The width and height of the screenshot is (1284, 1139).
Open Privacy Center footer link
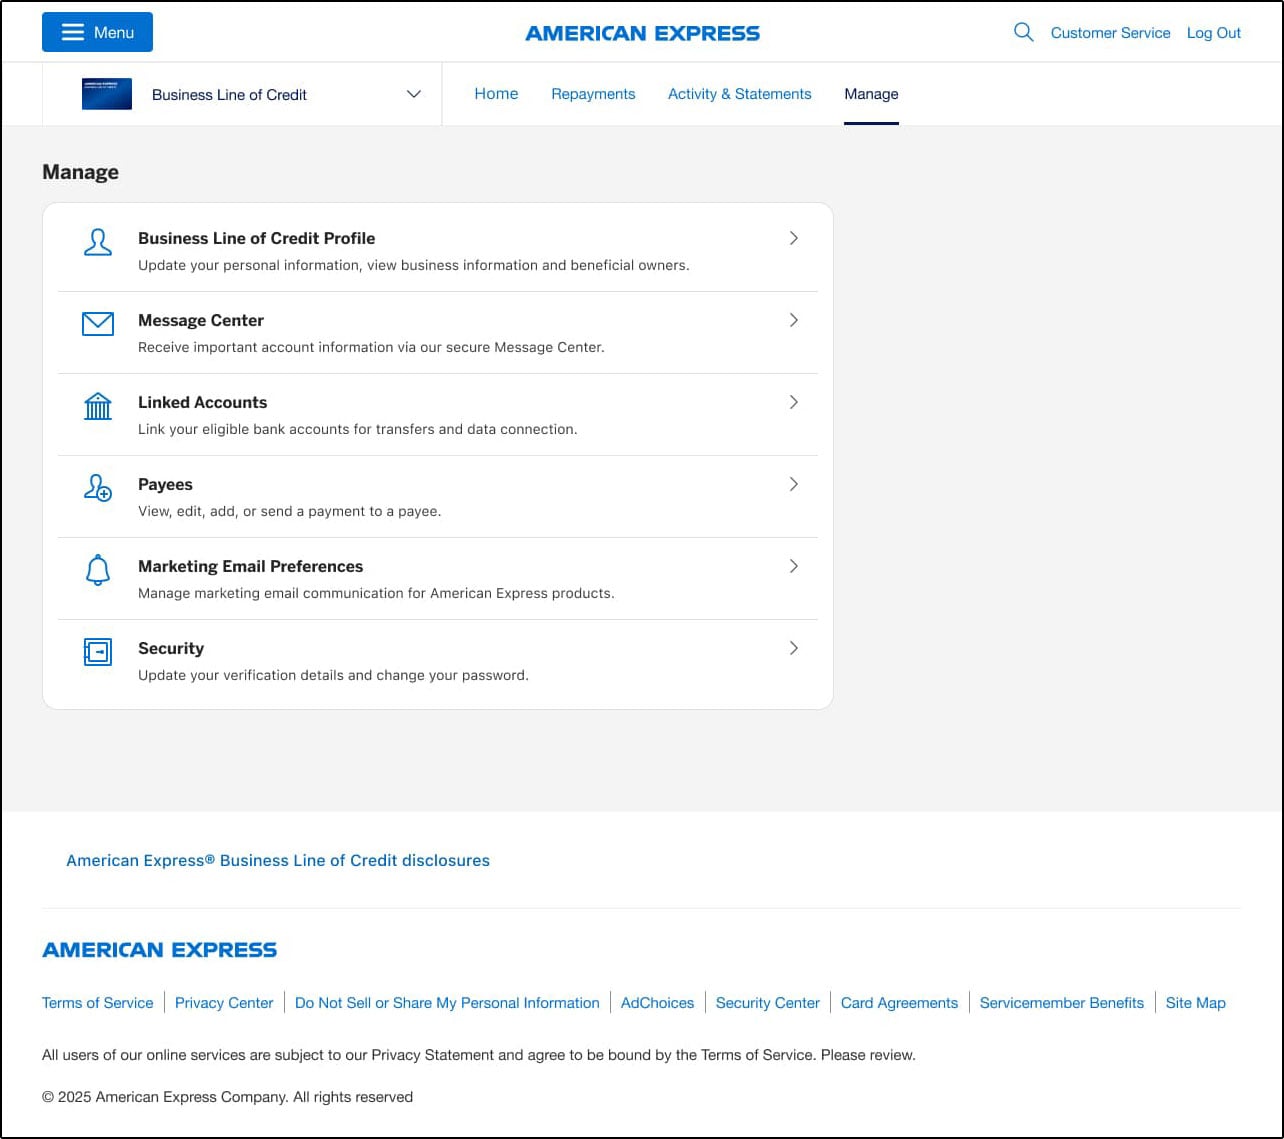pyautogui.click(x=224, y=1003)
